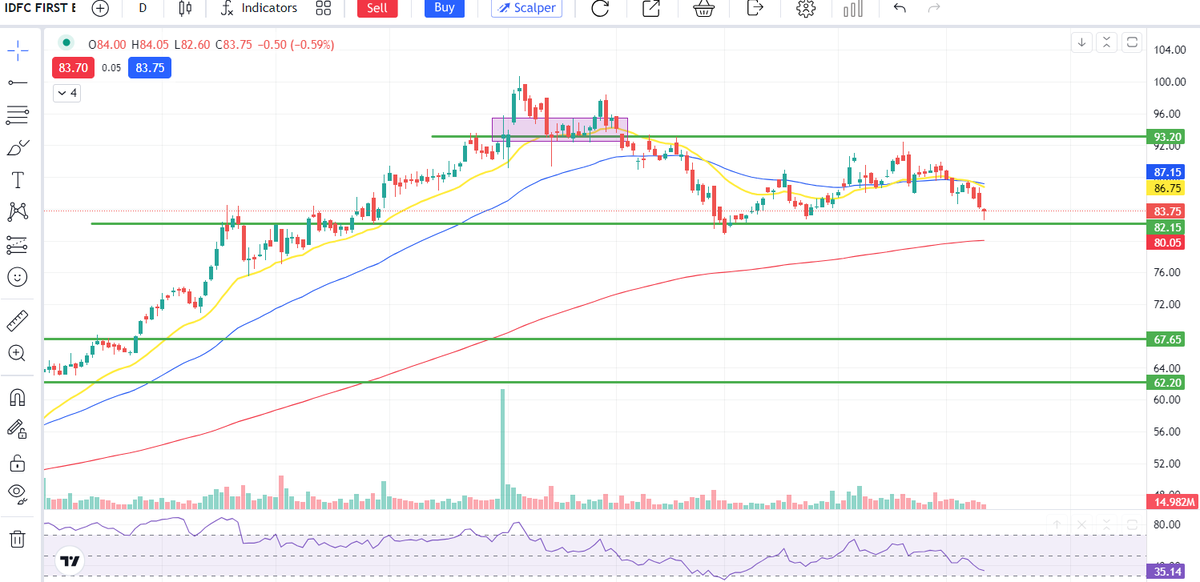The image size is (1200, 582).
Task: Click the red 80.05 moving average label
Action: pos(1168,242)
